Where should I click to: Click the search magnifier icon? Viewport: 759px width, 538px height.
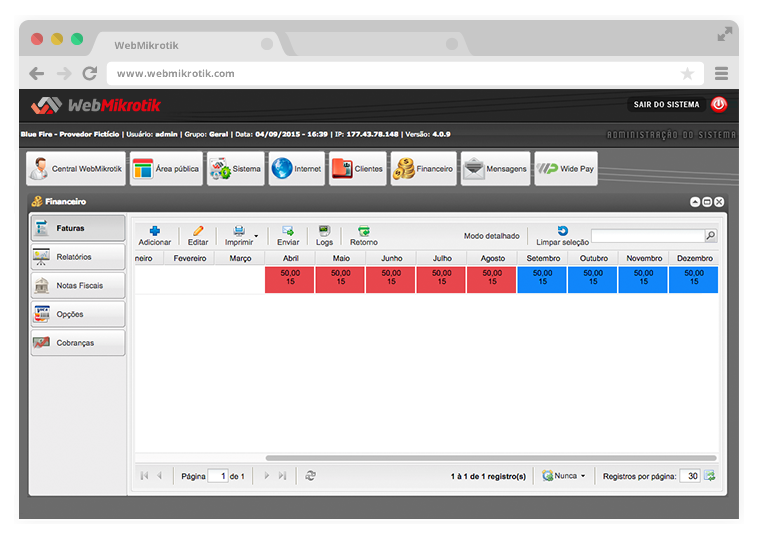(x=711, y=236)
